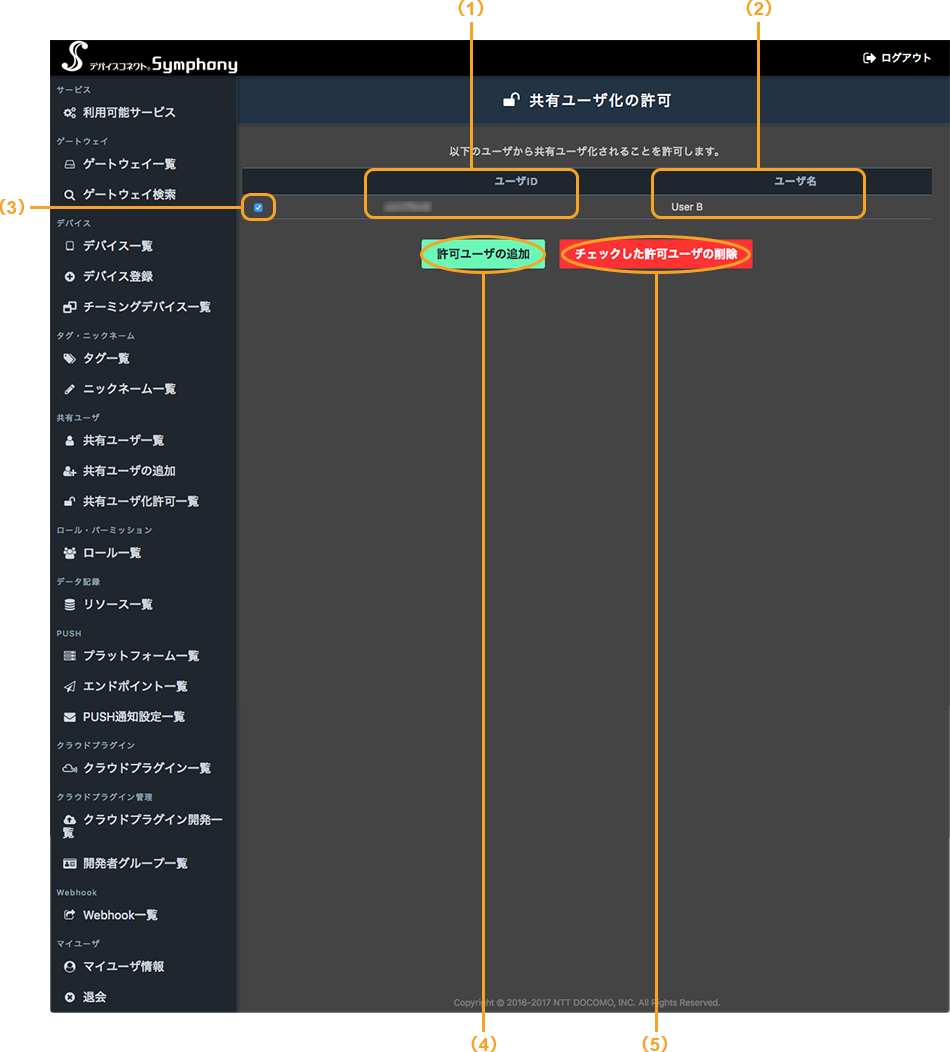The width and height of the screenshot is (950, 1052).
Task: Go to ゲートウェイ検索 page
Action: click(x=129, y=195)
